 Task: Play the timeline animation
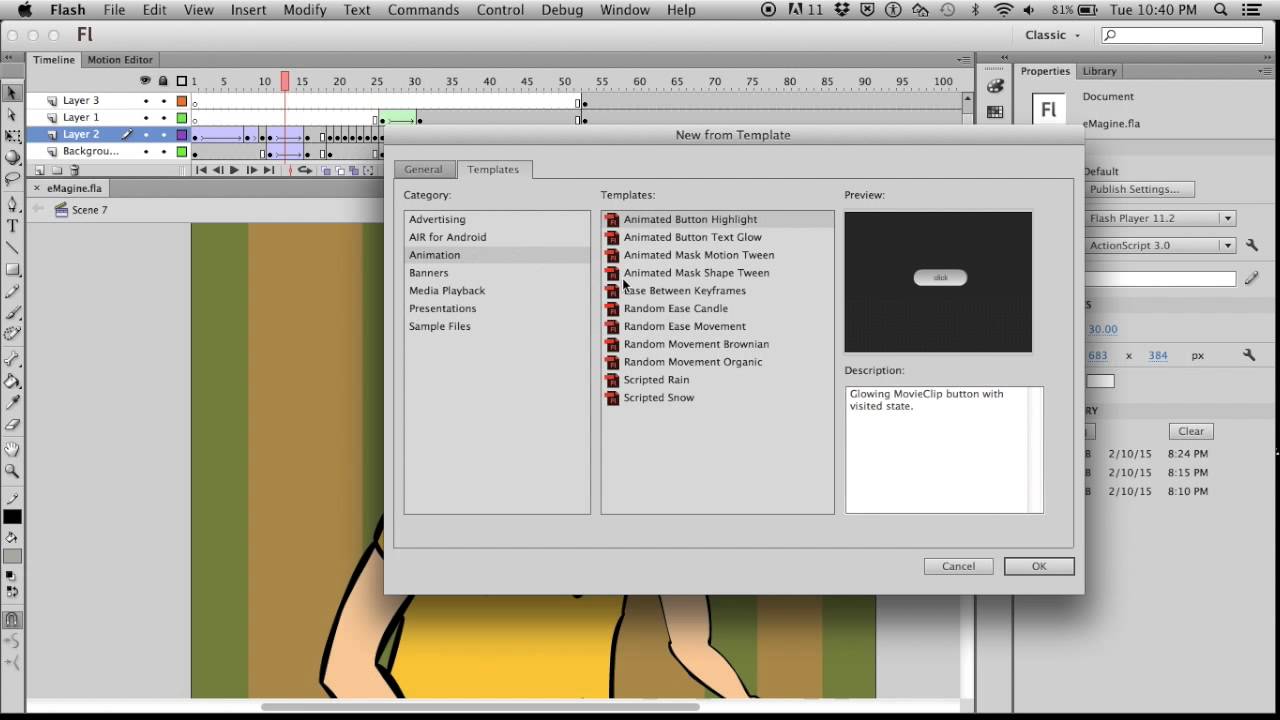pos(234,171)
